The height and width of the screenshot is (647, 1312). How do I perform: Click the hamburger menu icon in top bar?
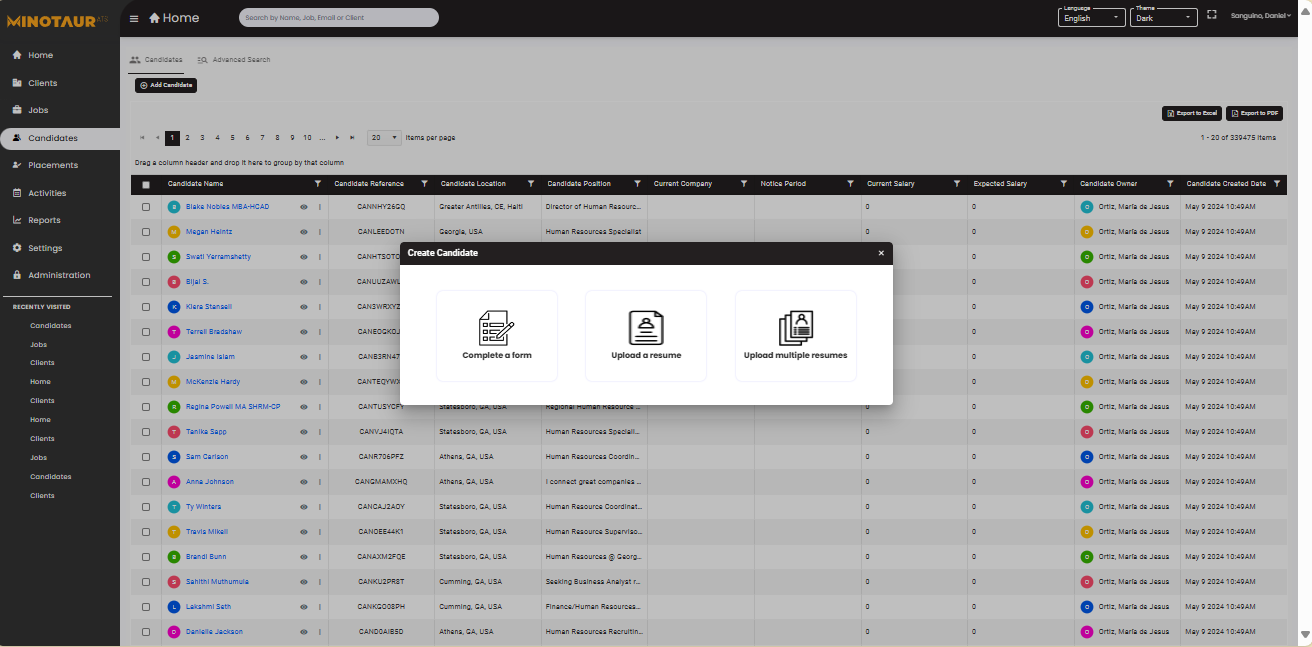[133, 17]
